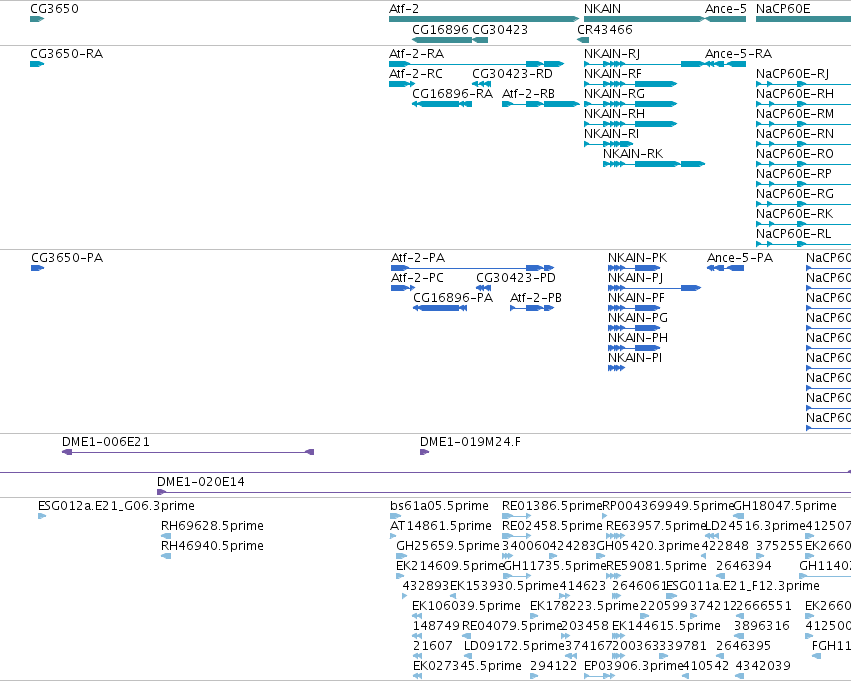This screenshot has width=851, height=681.
Task: Select BAC clone DME1-006E21
Action: 106,442
